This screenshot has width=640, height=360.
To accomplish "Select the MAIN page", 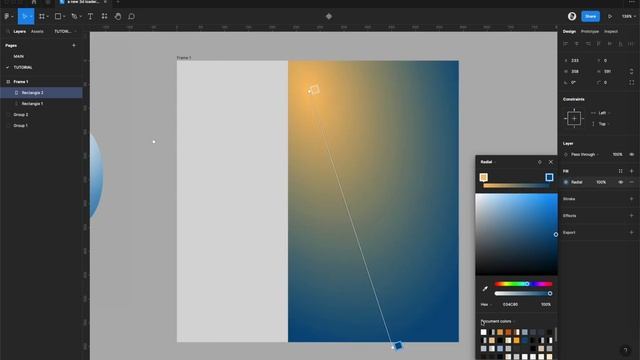I will [x=18, y=56].
